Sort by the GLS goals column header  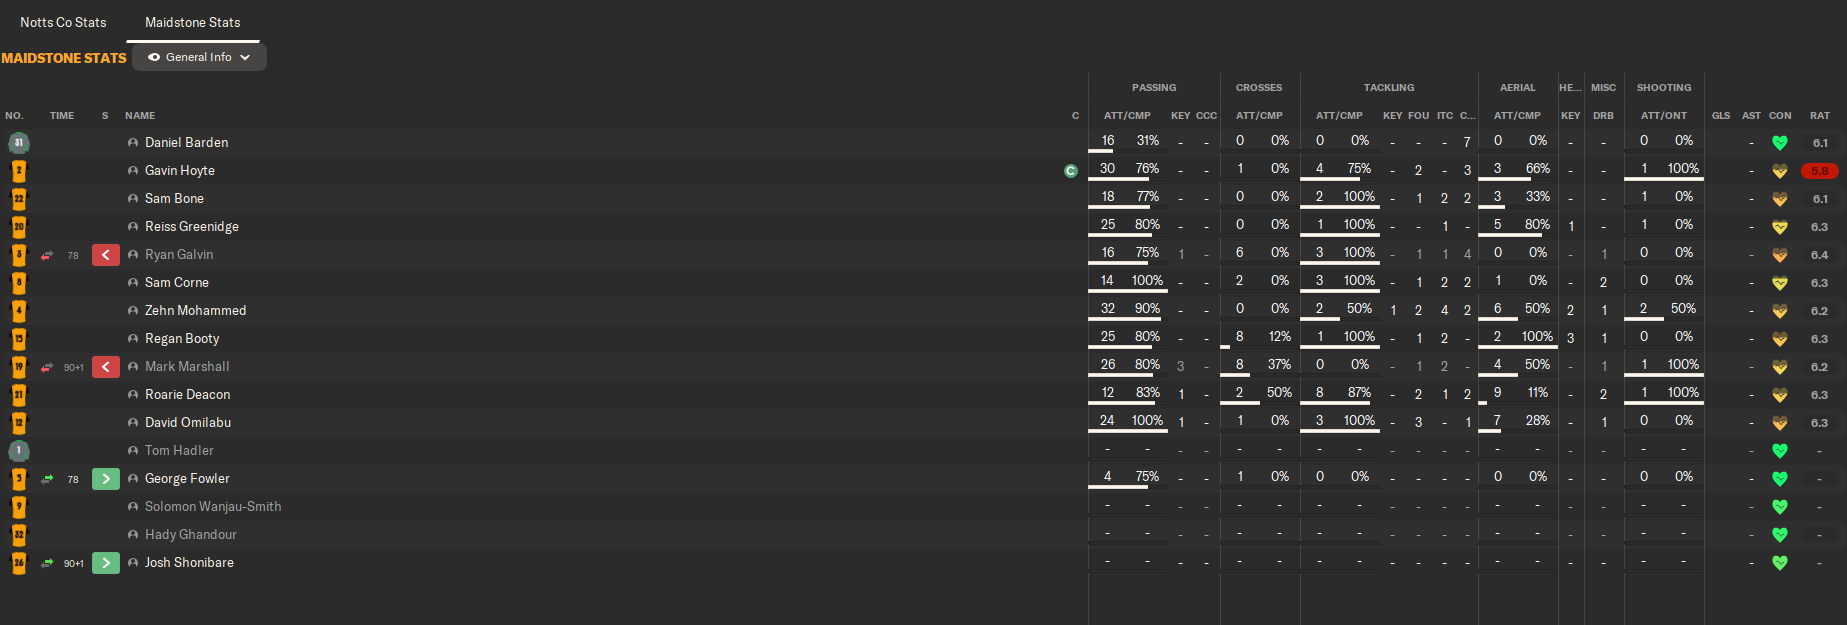click(x=1721, y=116)
